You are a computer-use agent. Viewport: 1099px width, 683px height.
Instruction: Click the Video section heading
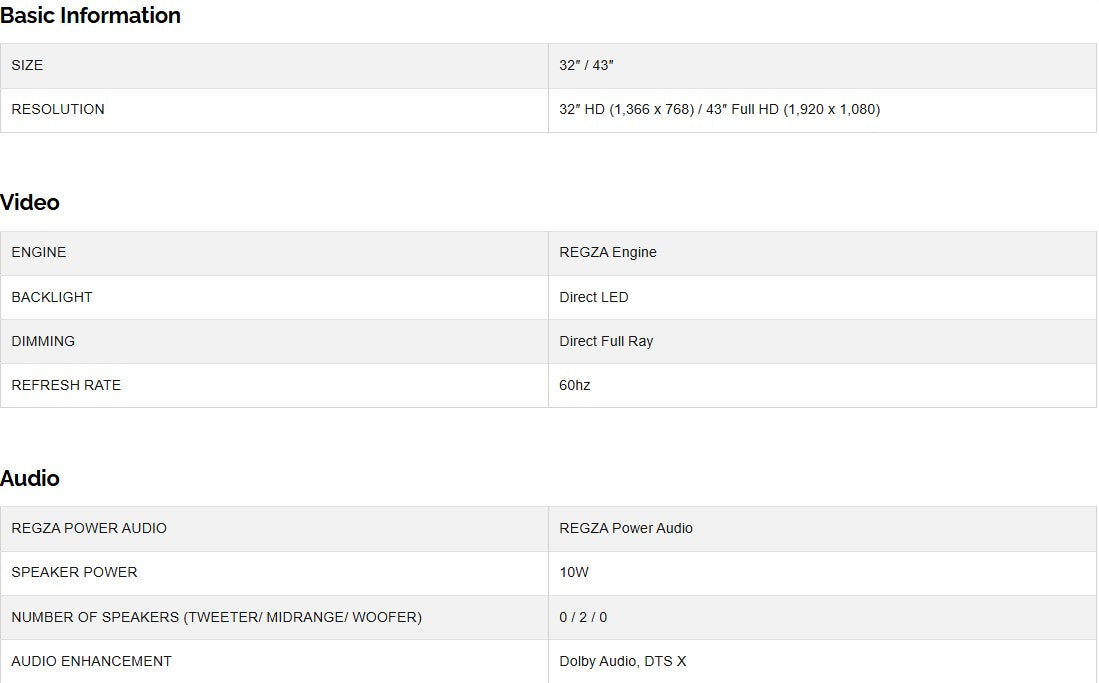[30, 202]
